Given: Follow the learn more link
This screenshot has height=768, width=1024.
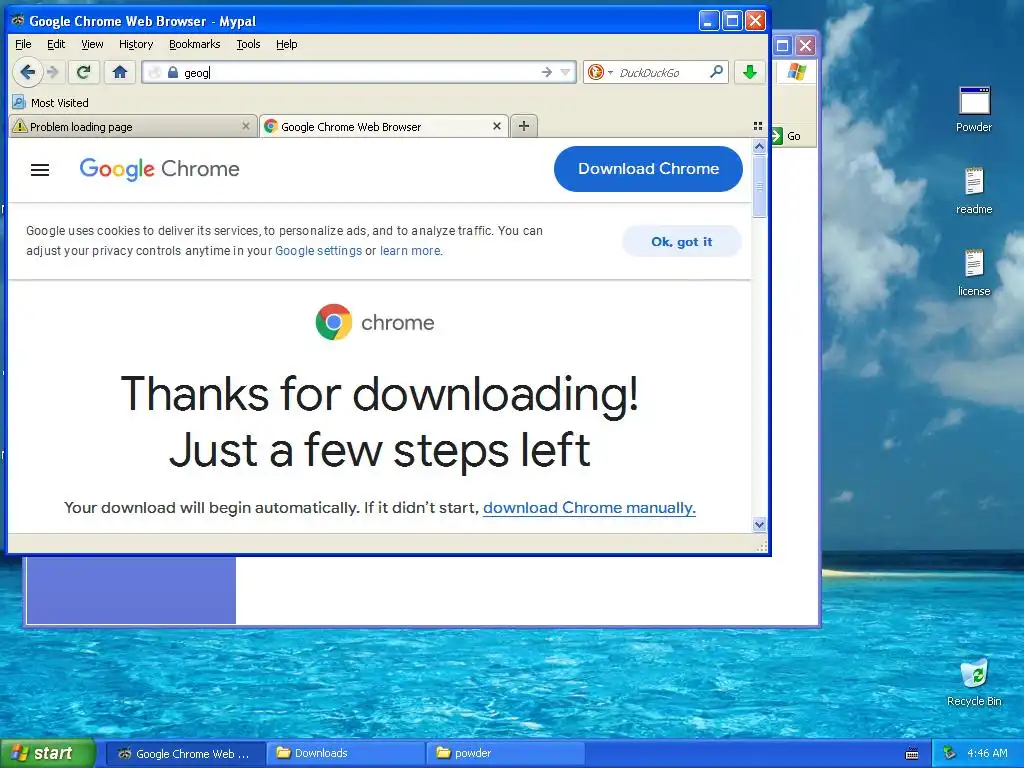Looking at the screenshot, I should click(410, 251).
